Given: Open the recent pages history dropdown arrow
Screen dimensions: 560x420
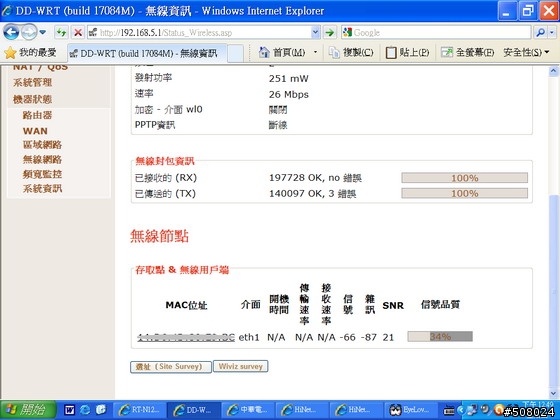Looking at the screenshot, I should pos(42,32).
